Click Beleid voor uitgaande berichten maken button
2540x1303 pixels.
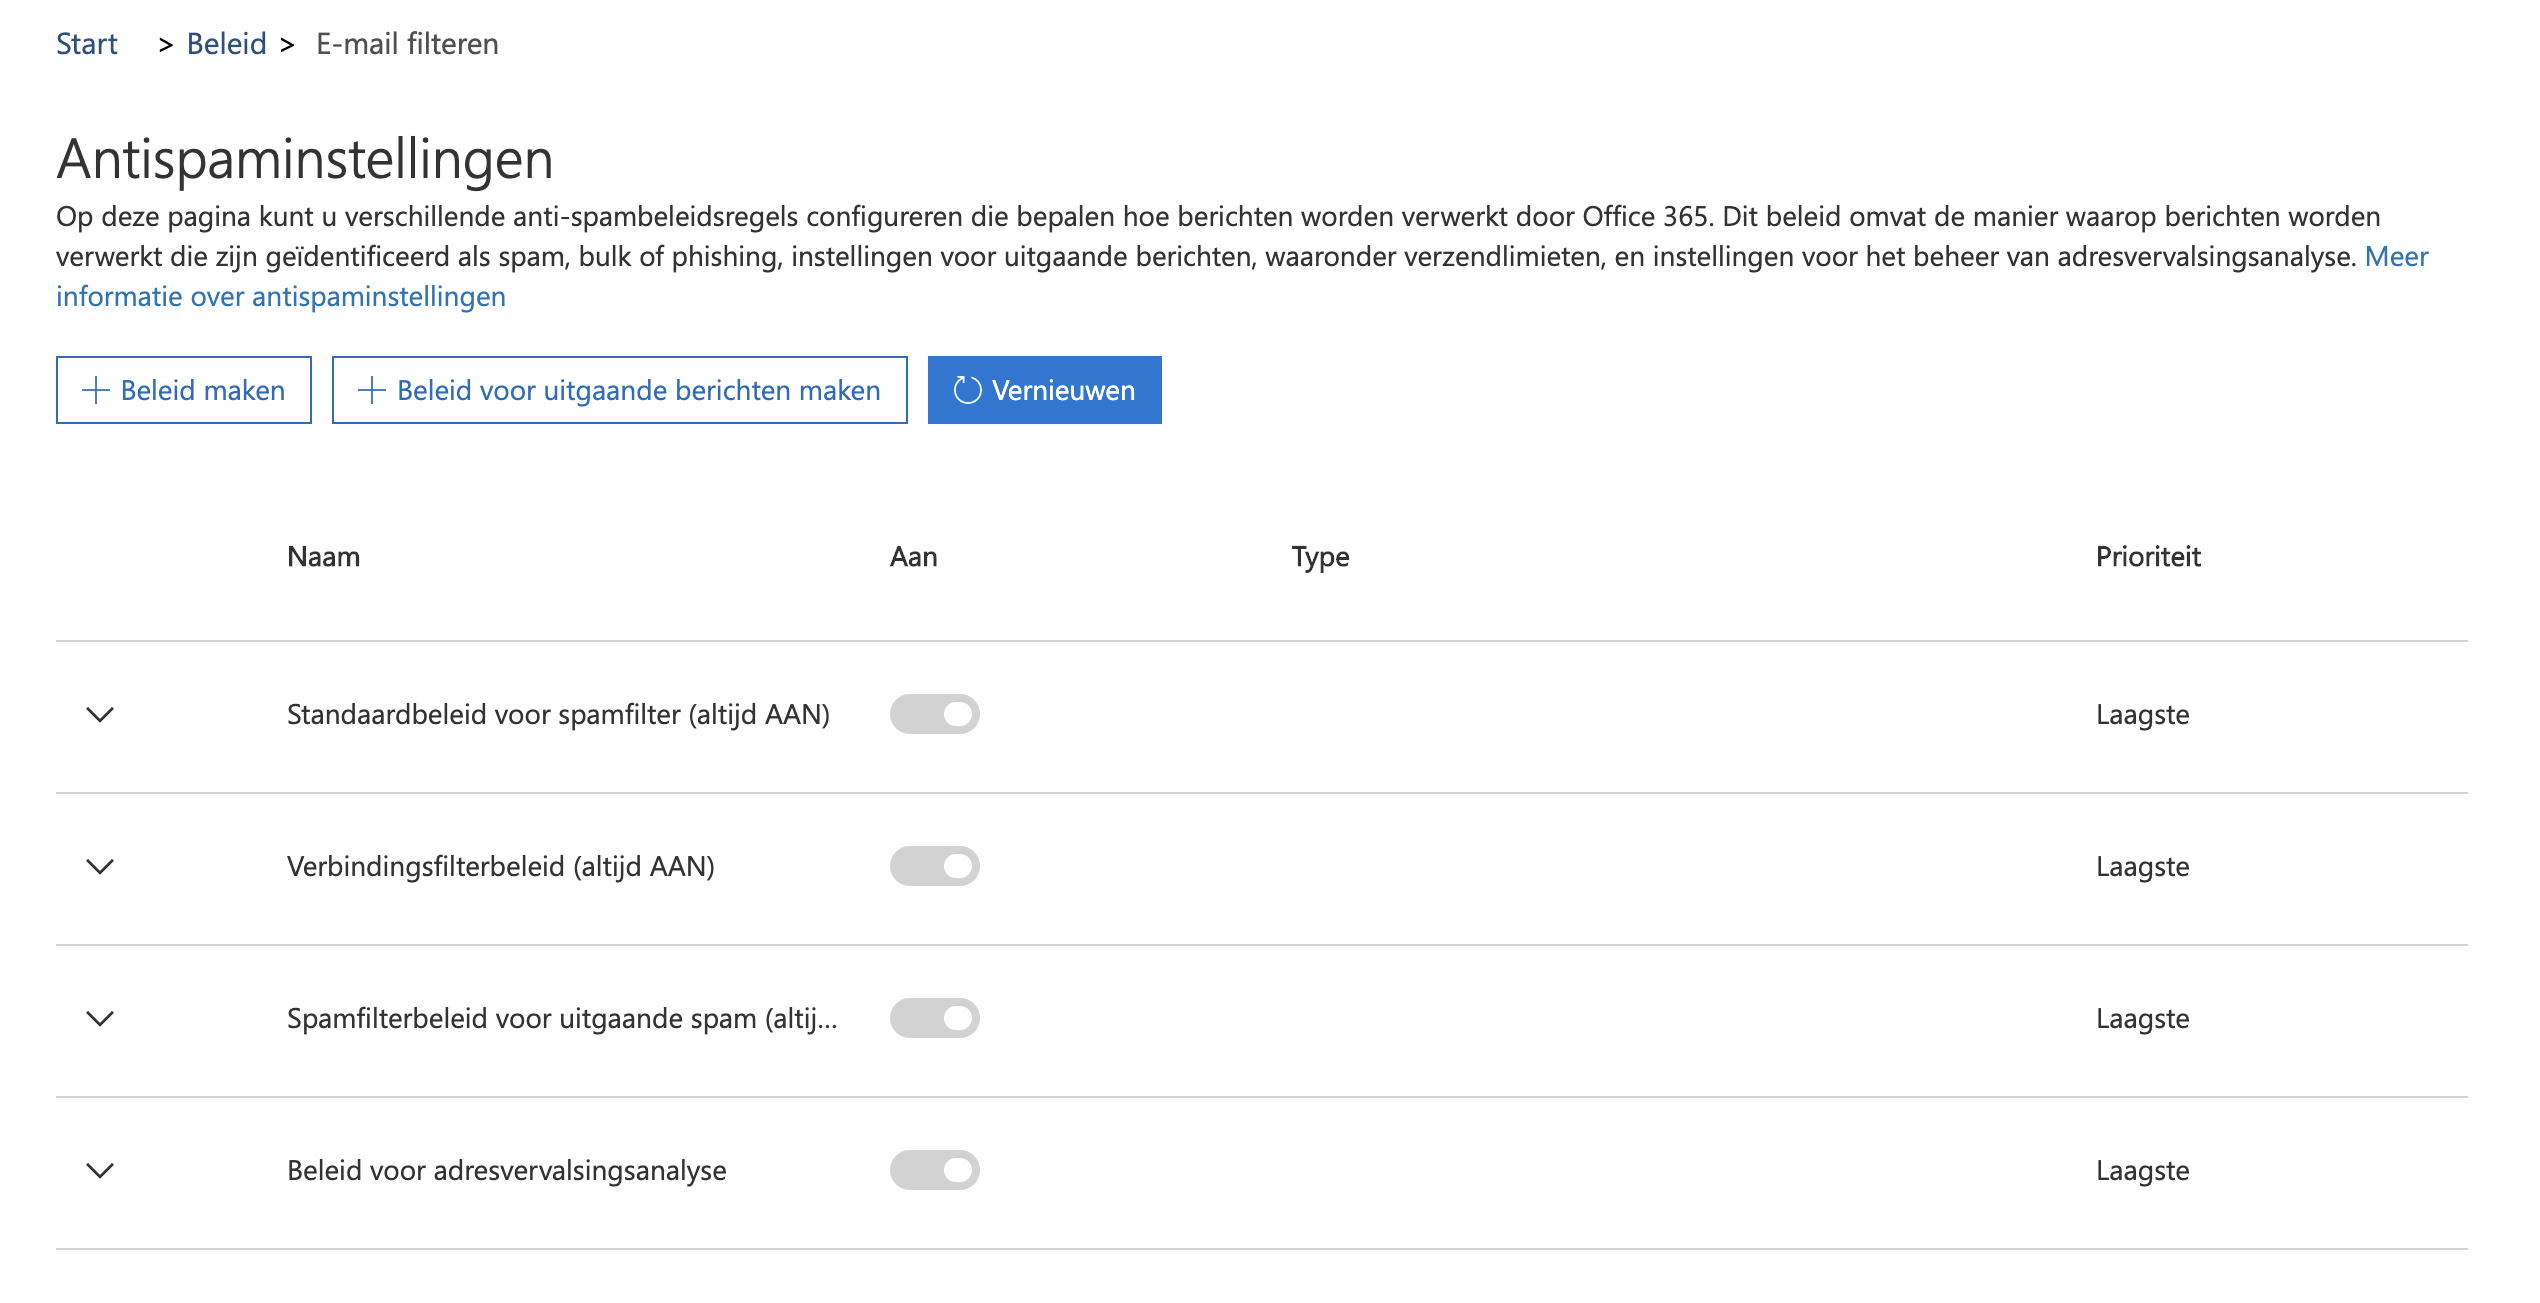coord(620,390)
